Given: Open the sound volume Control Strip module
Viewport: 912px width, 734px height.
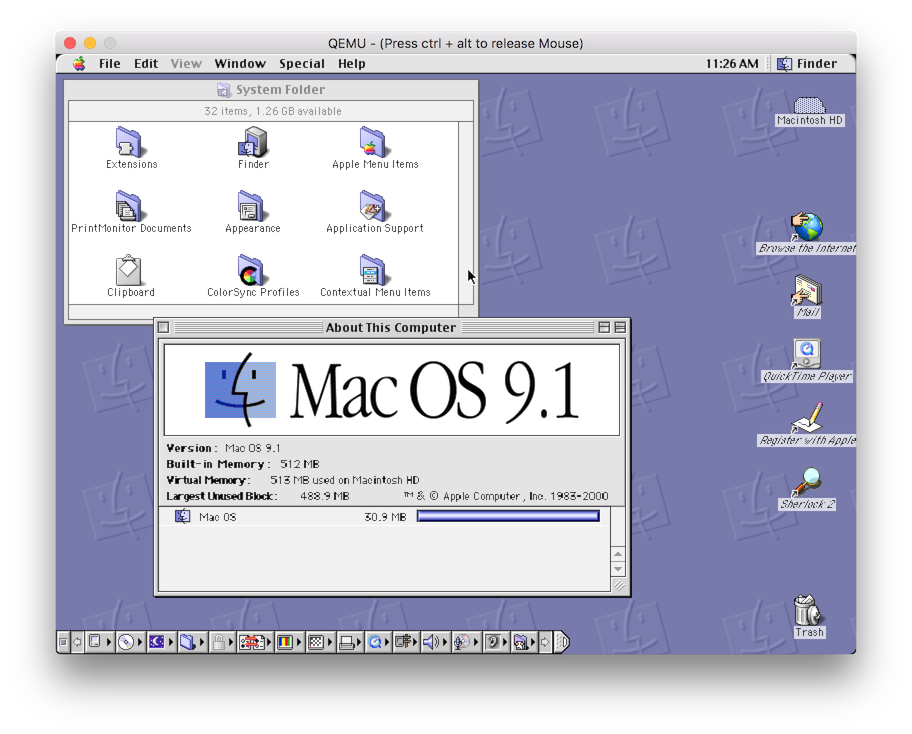Looking at the screenshot, I should [x=433, y=642].
